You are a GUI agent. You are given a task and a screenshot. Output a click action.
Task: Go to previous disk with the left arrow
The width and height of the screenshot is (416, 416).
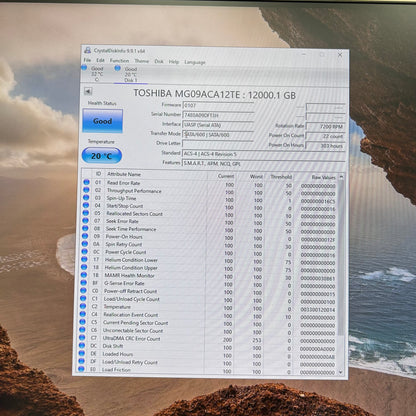coord(88,91)
